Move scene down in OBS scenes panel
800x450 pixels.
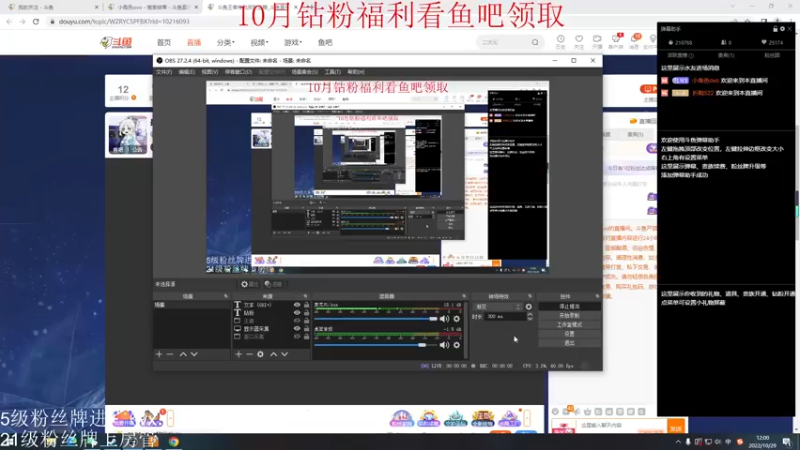(194, 354)
